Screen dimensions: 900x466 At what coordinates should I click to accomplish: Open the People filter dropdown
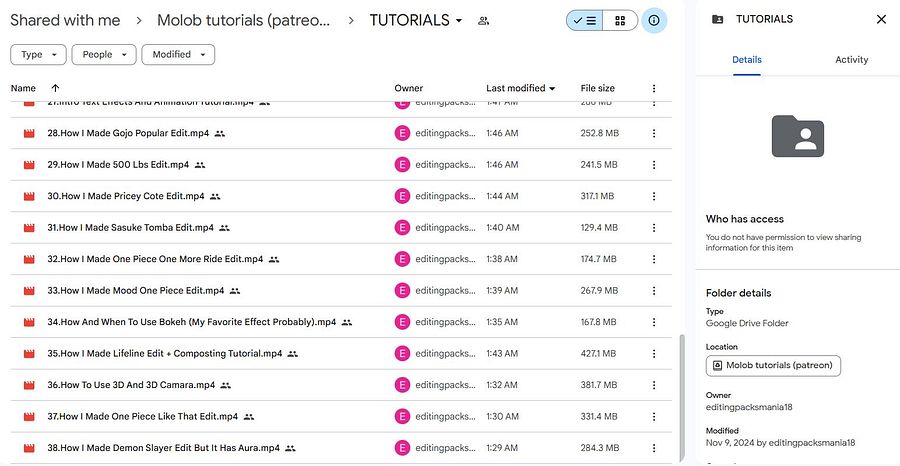[104, 55]
